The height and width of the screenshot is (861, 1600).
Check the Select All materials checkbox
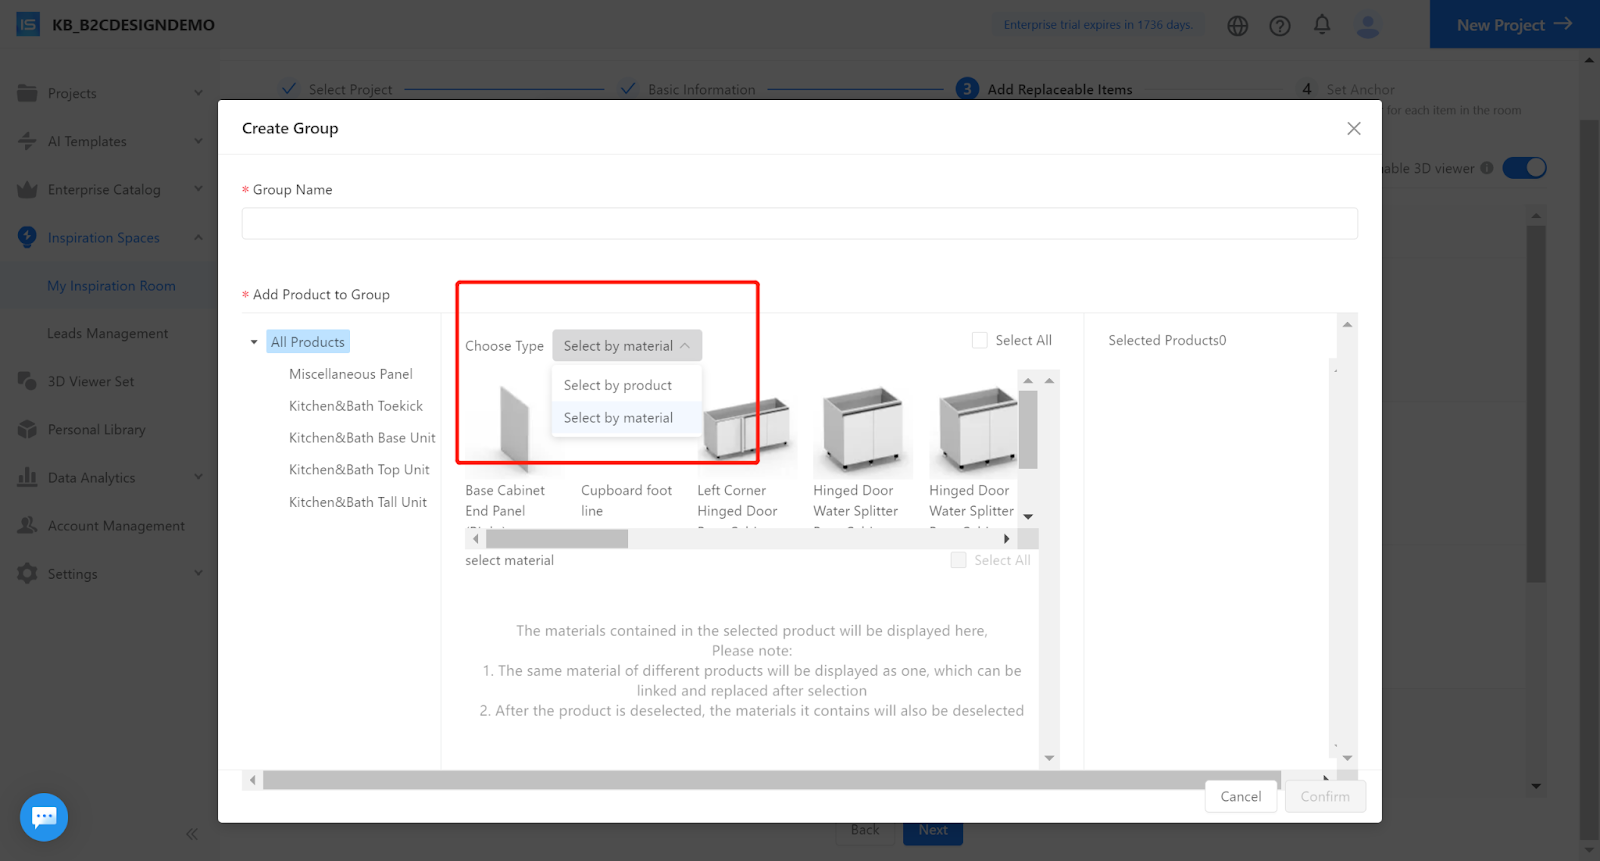[958, 561]
